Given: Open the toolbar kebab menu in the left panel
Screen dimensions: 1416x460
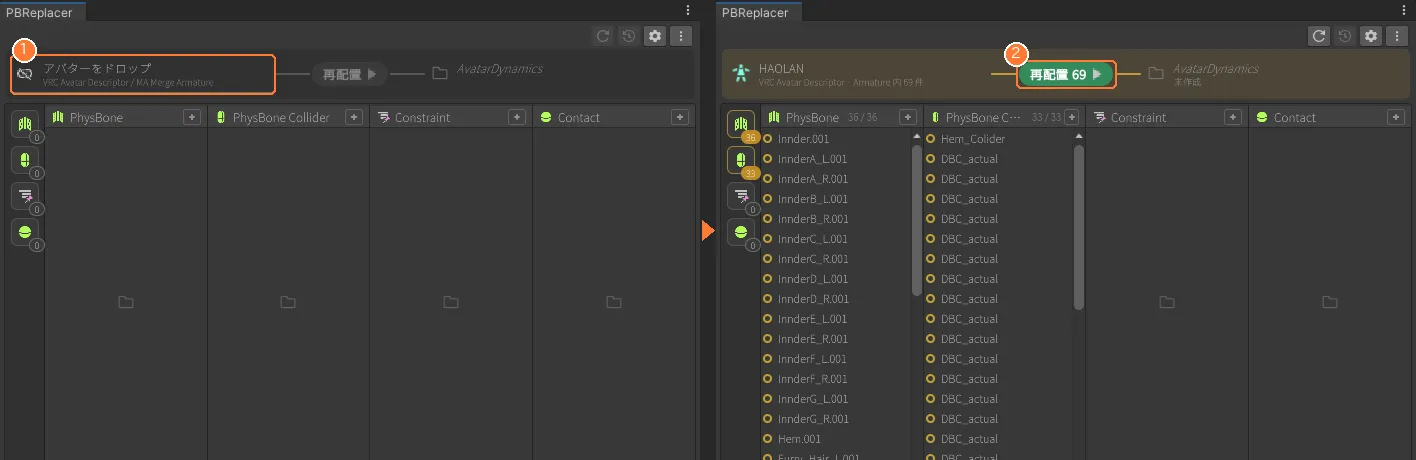Looking at the screenshot, I should (681, 36).
